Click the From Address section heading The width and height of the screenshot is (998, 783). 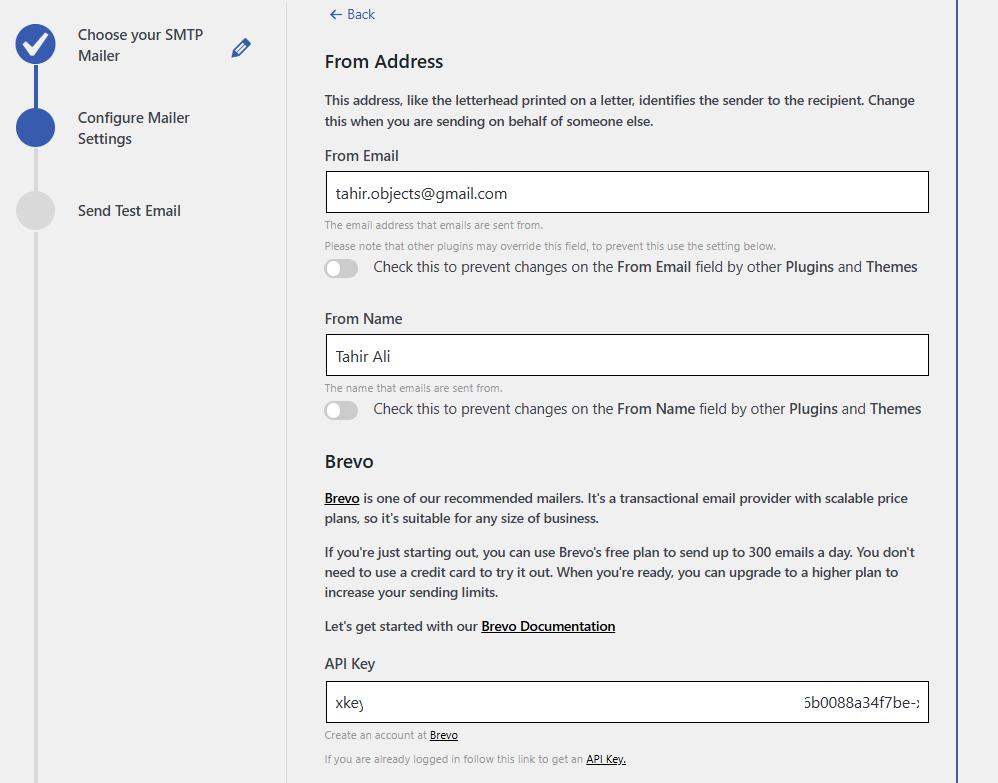coord(382,61)
